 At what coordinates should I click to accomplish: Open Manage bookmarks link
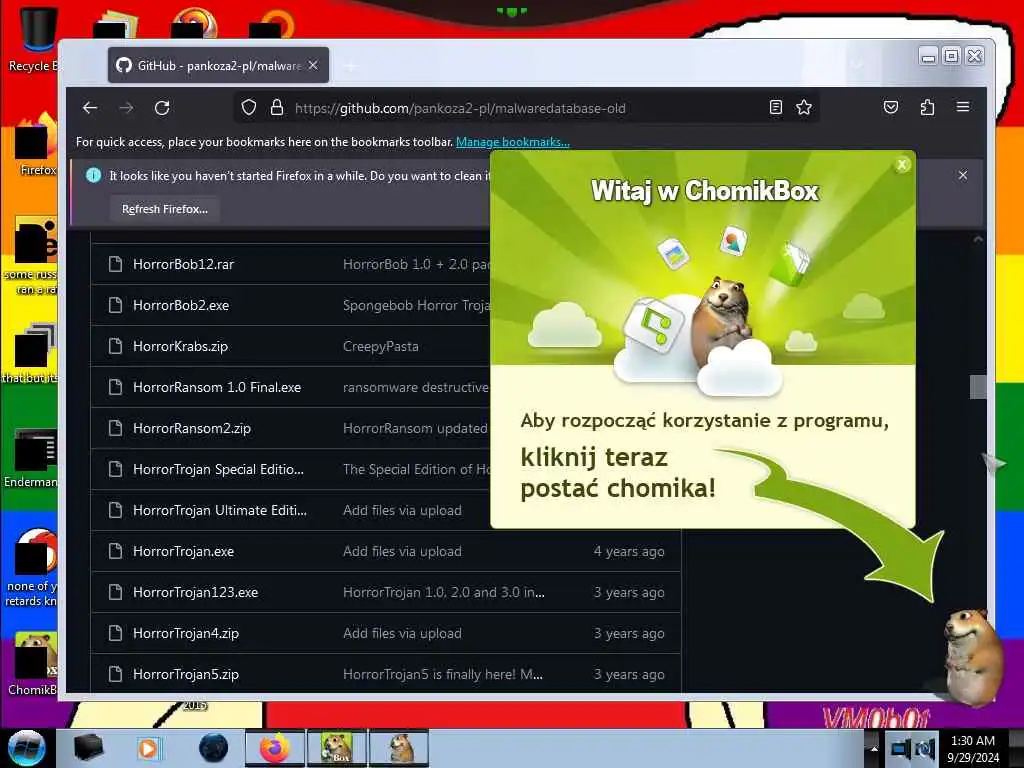(x=513, y=142)
